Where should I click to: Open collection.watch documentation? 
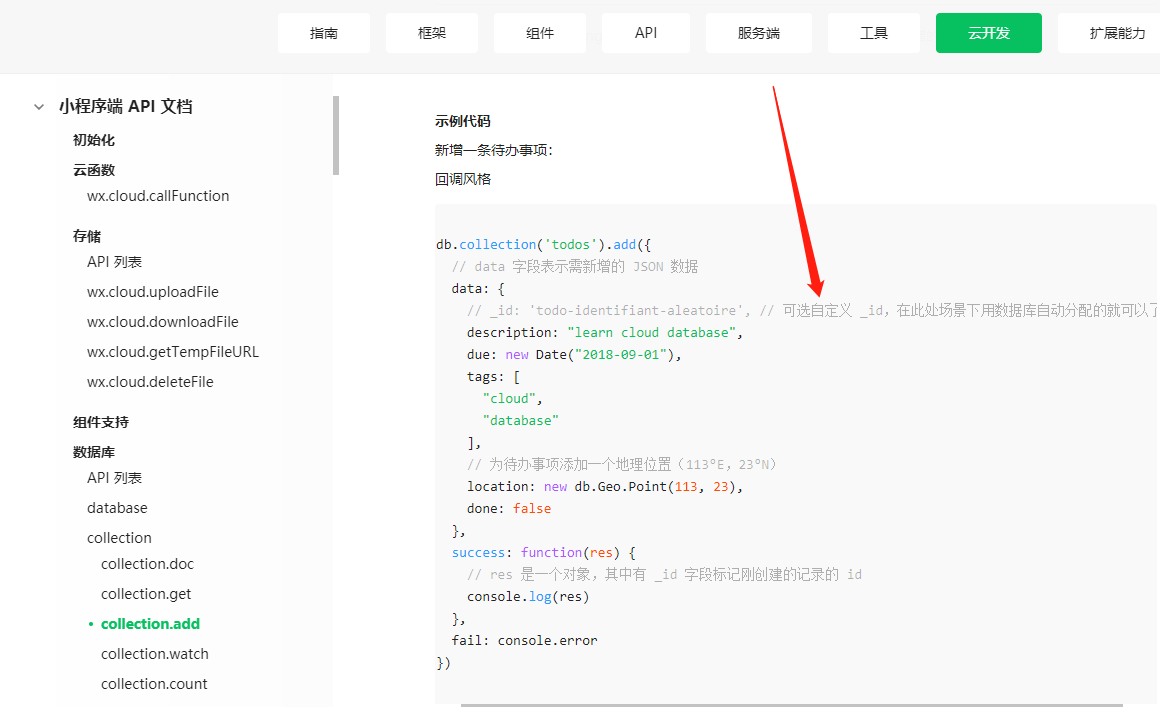pos(155,654)
